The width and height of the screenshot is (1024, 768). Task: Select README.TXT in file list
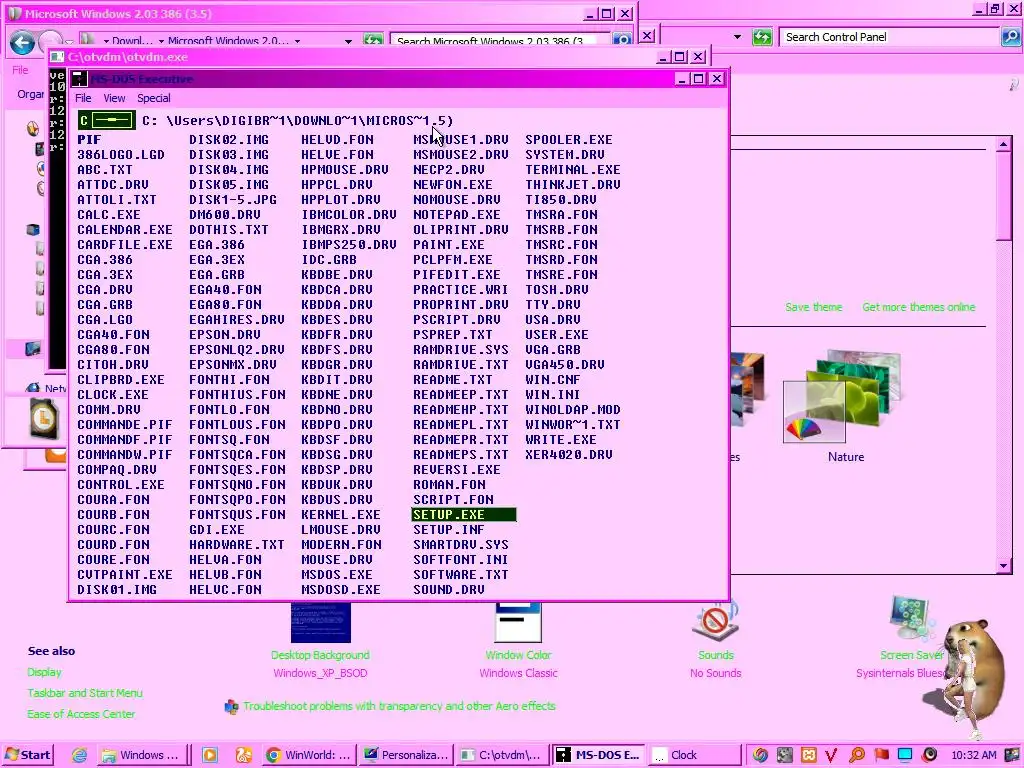click(453, 379)
